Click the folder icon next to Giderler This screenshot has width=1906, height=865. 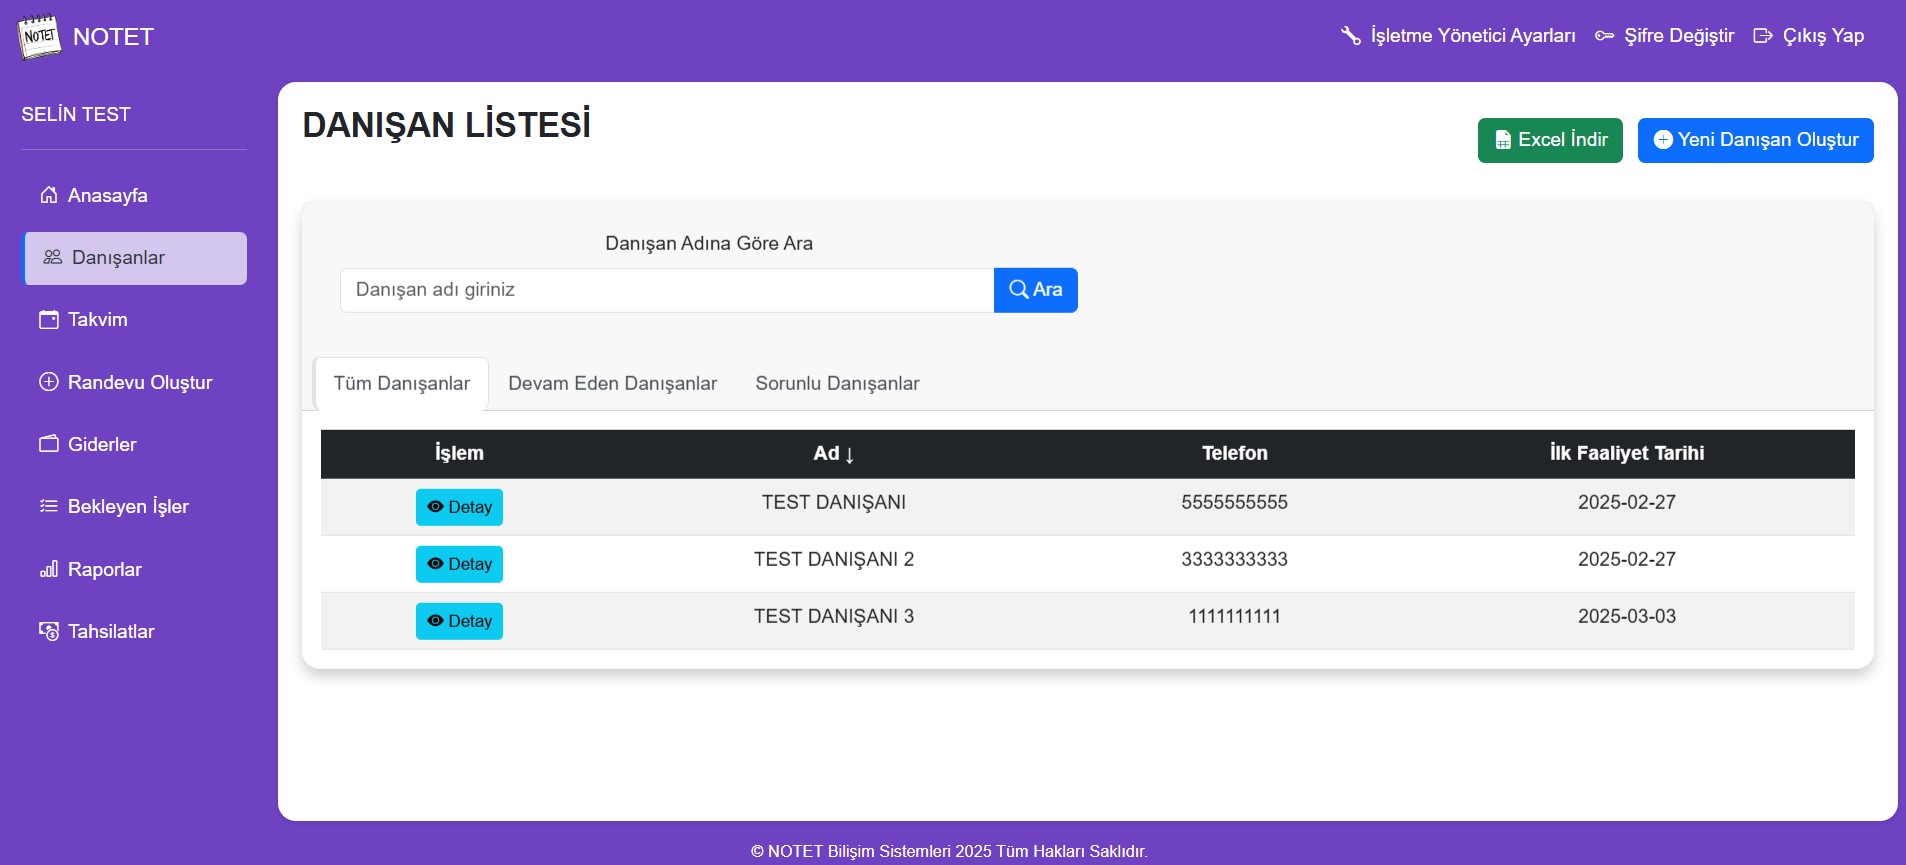tap(49, 444)
